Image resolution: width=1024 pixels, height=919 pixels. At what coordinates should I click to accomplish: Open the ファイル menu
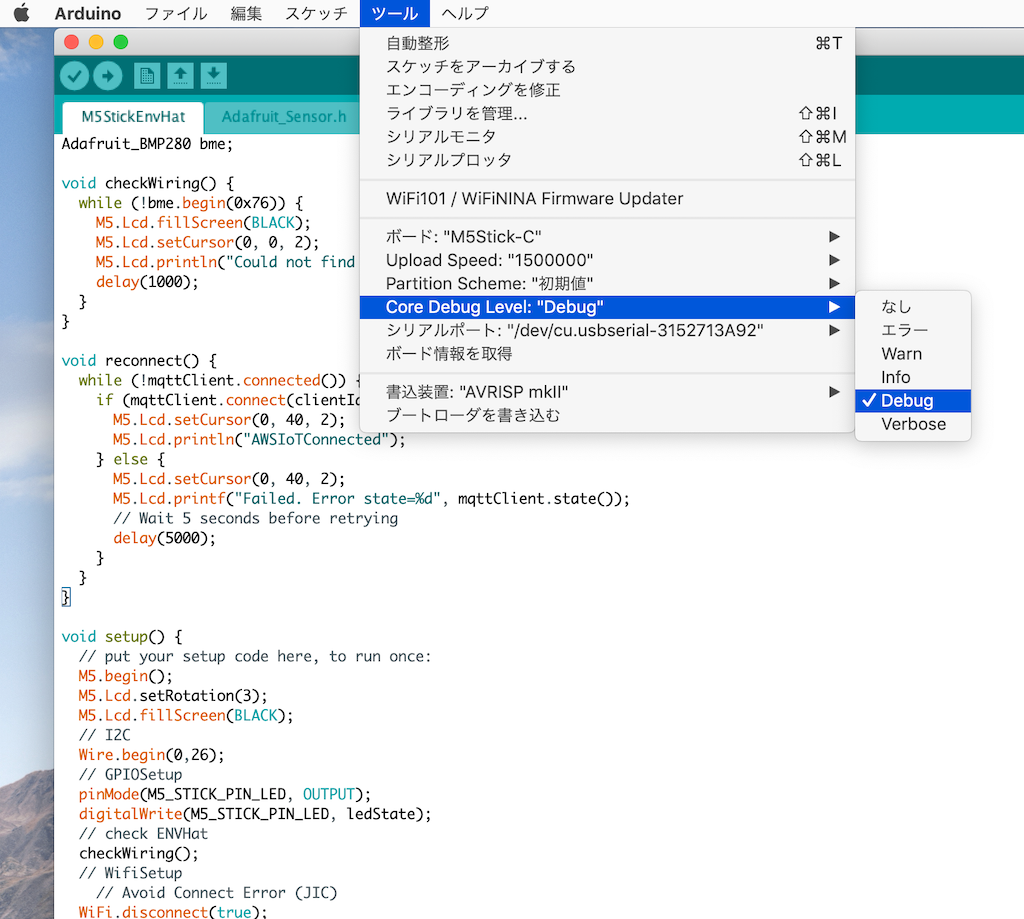point(176,13)
